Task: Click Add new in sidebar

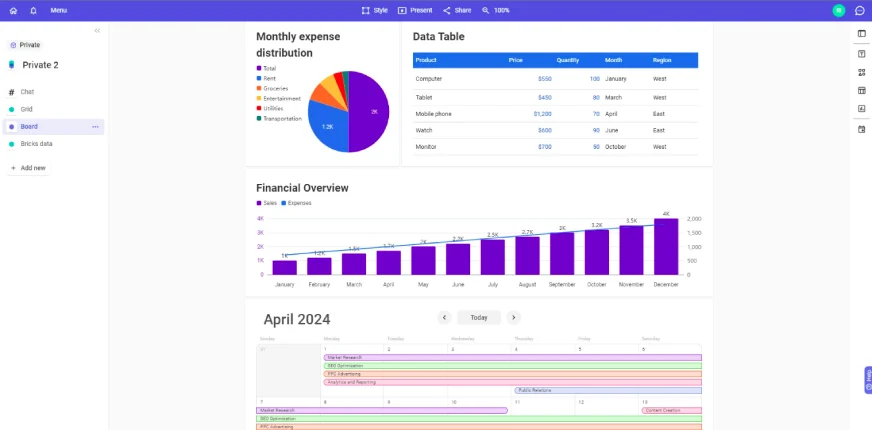Action: coord(28,168)
